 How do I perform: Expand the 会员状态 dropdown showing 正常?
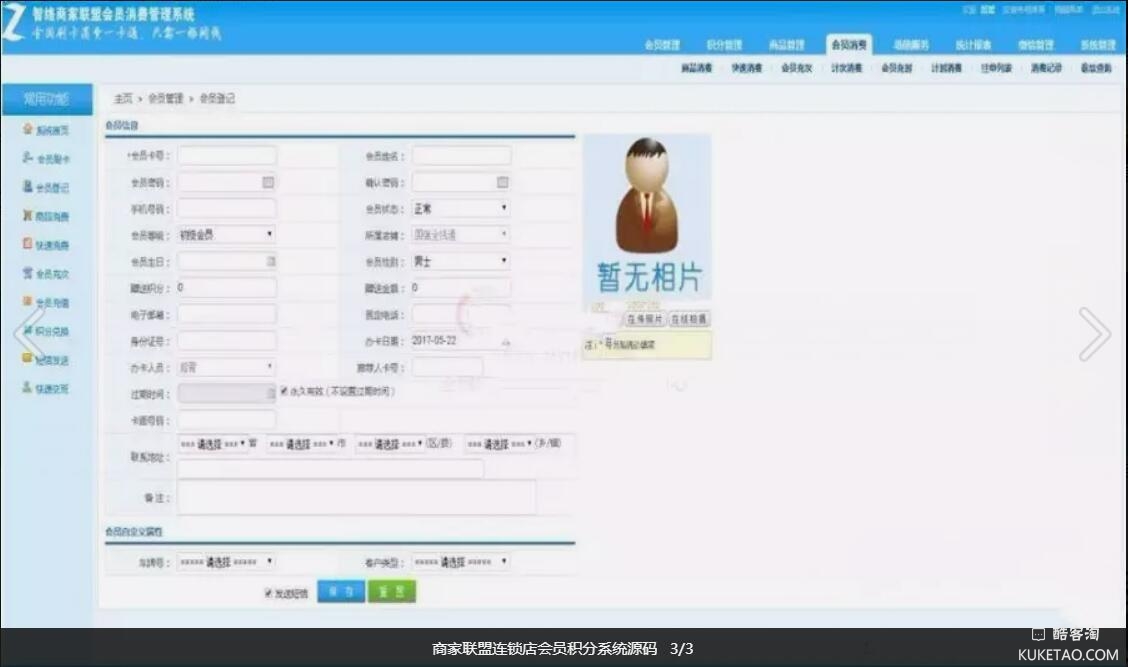pyautogui.click(x=461, y=208)
